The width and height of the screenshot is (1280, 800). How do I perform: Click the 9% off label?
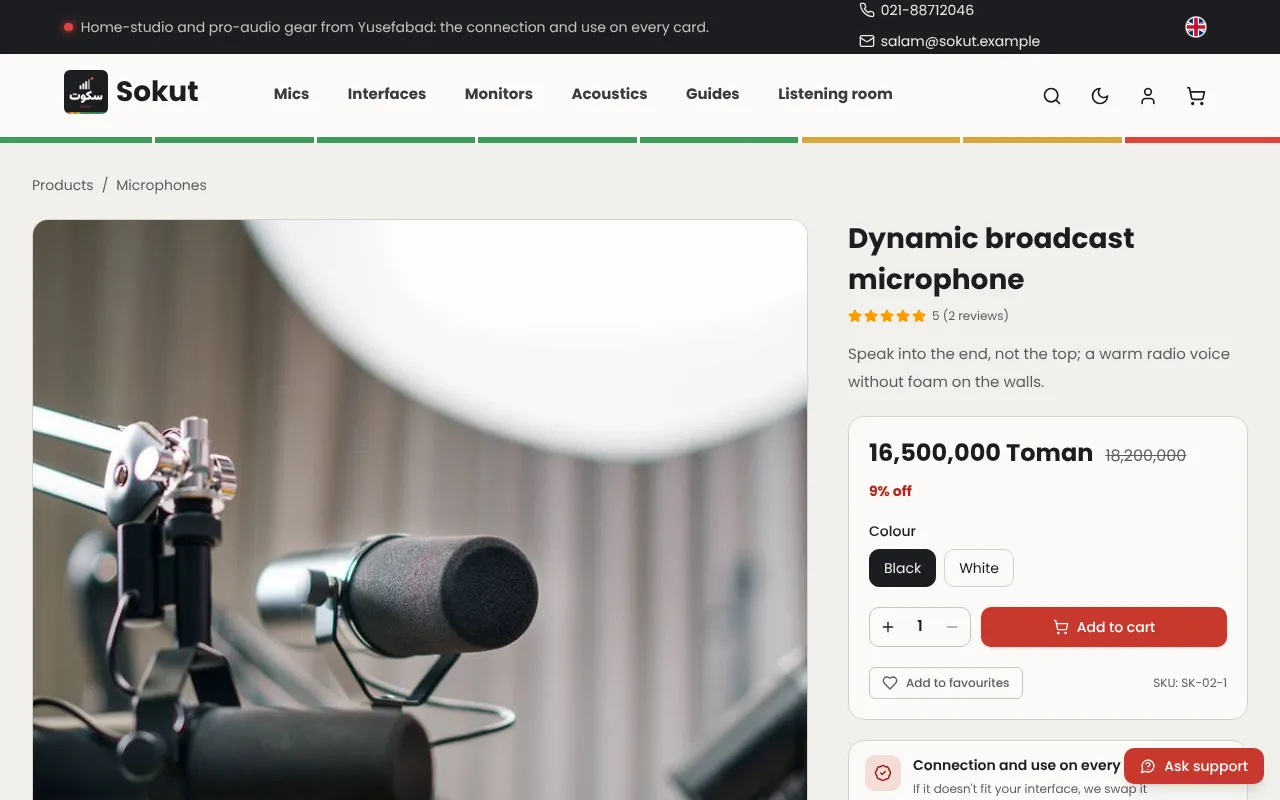click(890, 491)
